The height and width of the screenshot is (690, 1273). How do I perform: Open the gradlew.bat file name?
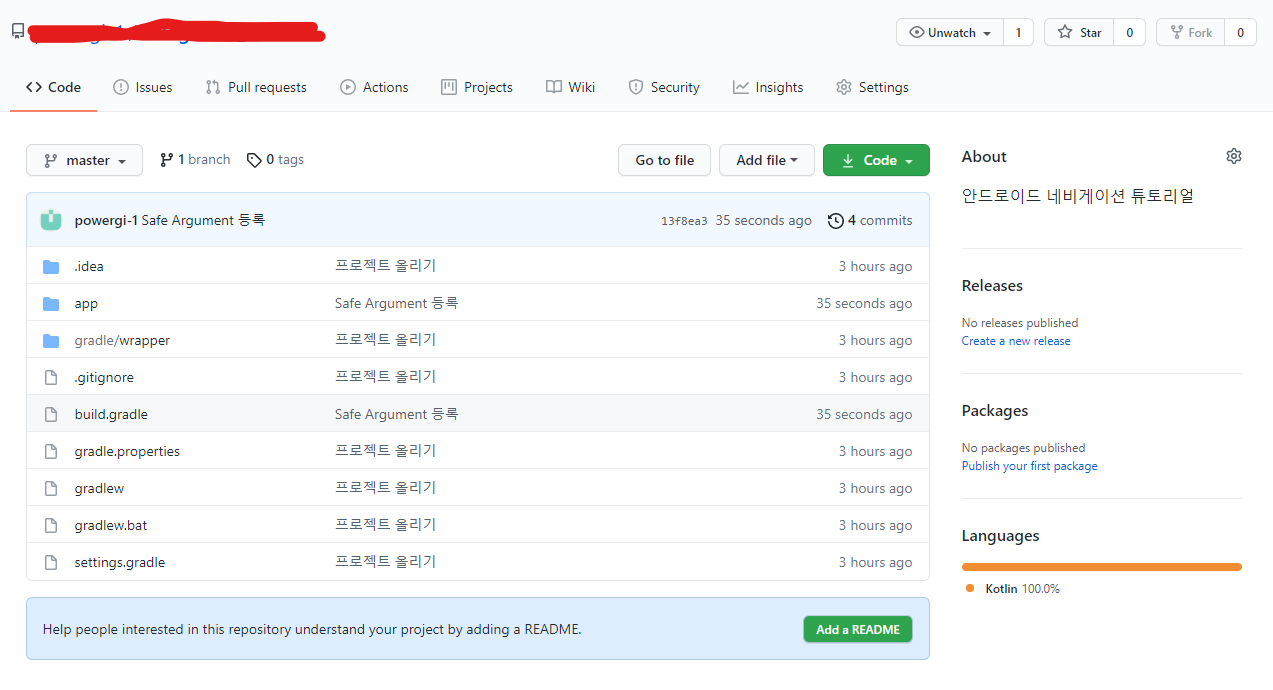click(111, 525)
